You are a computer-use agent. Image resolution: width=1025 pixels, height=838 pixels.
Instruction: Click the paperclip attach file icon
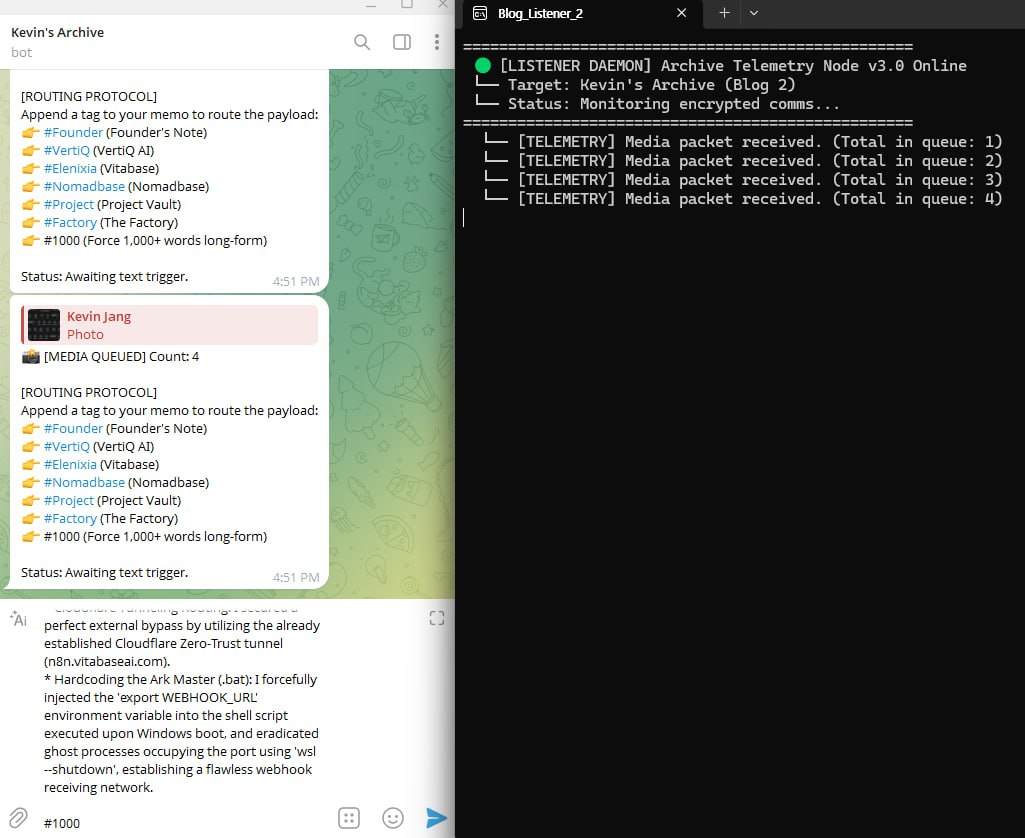[x=18, y=818]
